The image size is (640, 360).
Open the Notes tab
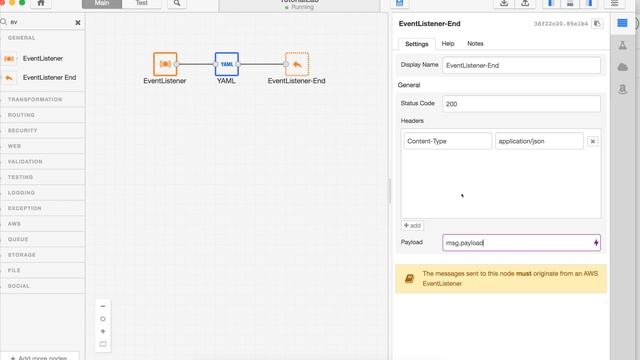(475, 44)
